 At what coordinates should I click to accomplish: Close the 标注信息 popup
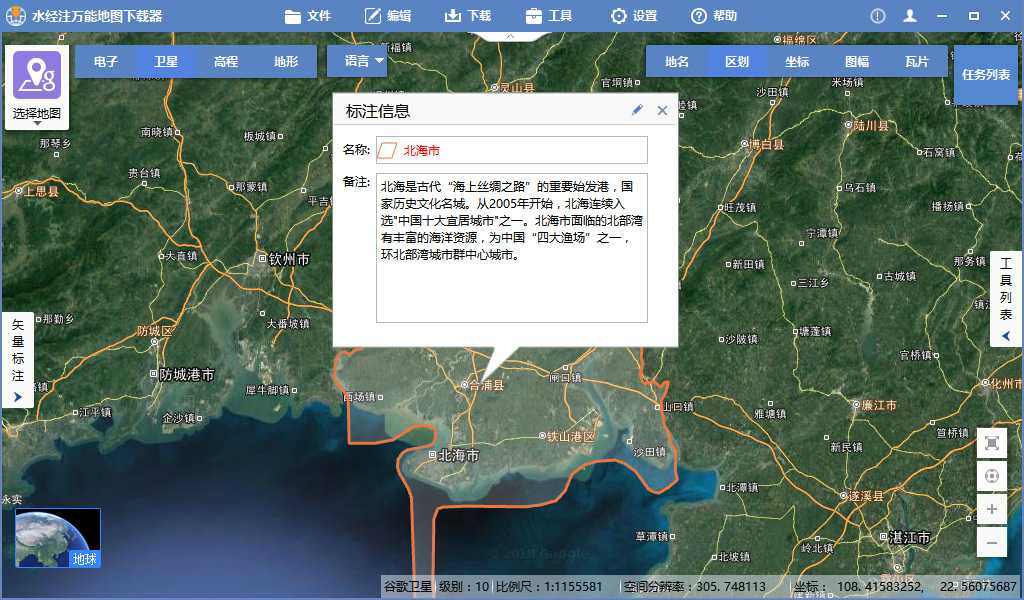[662, 110]
